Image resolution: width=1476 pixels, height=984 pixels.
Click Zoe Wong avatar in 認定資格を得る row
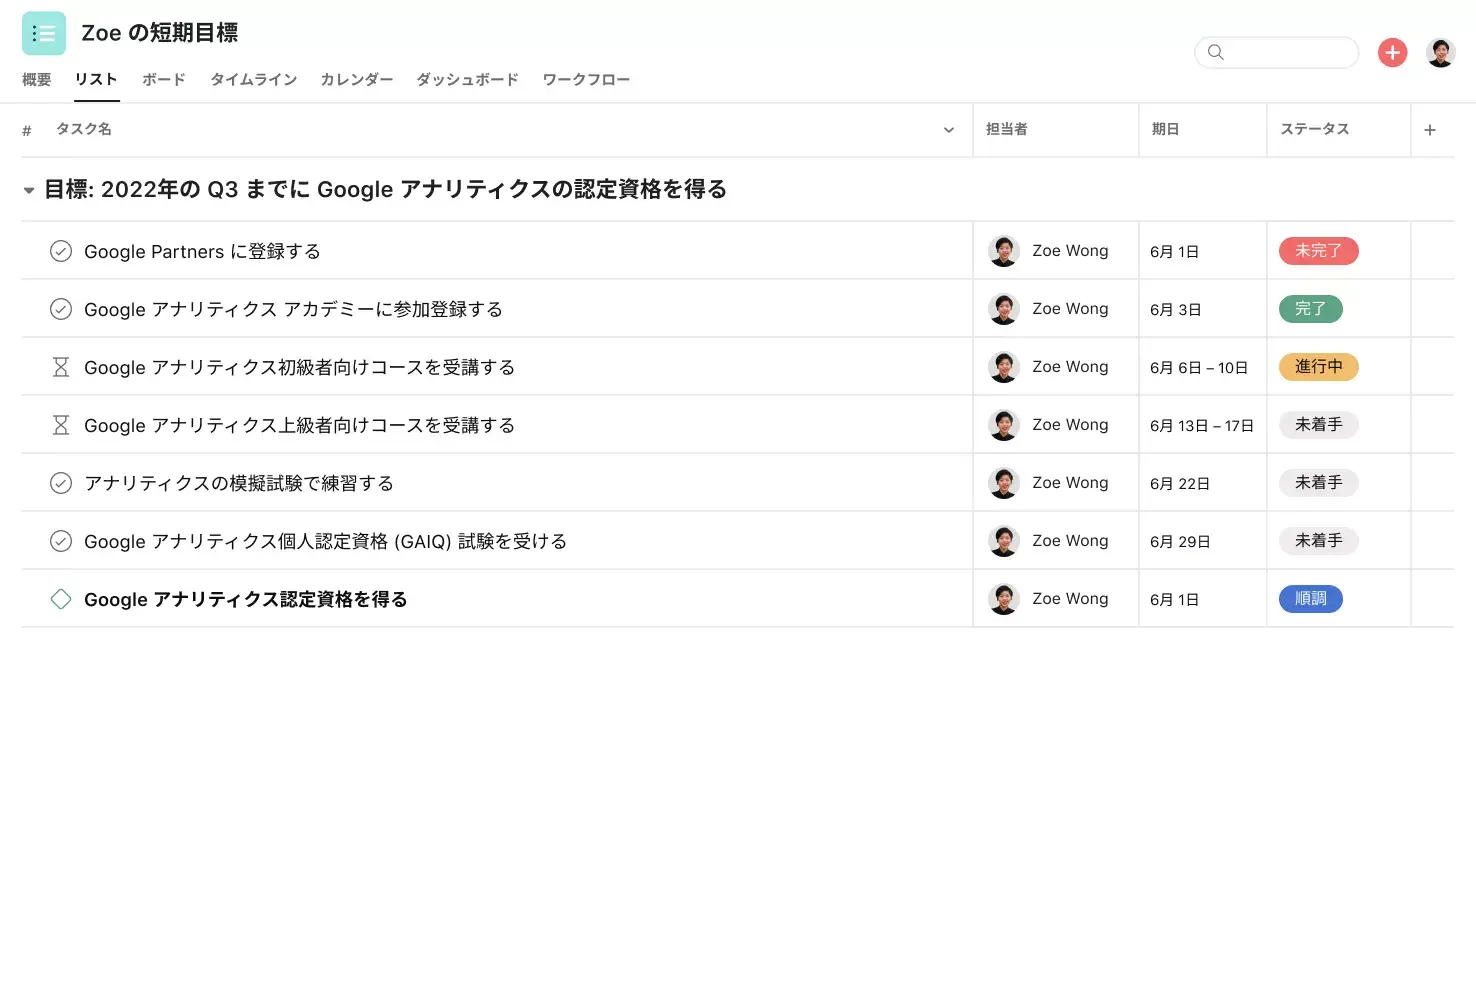(x=1004, y=599)
